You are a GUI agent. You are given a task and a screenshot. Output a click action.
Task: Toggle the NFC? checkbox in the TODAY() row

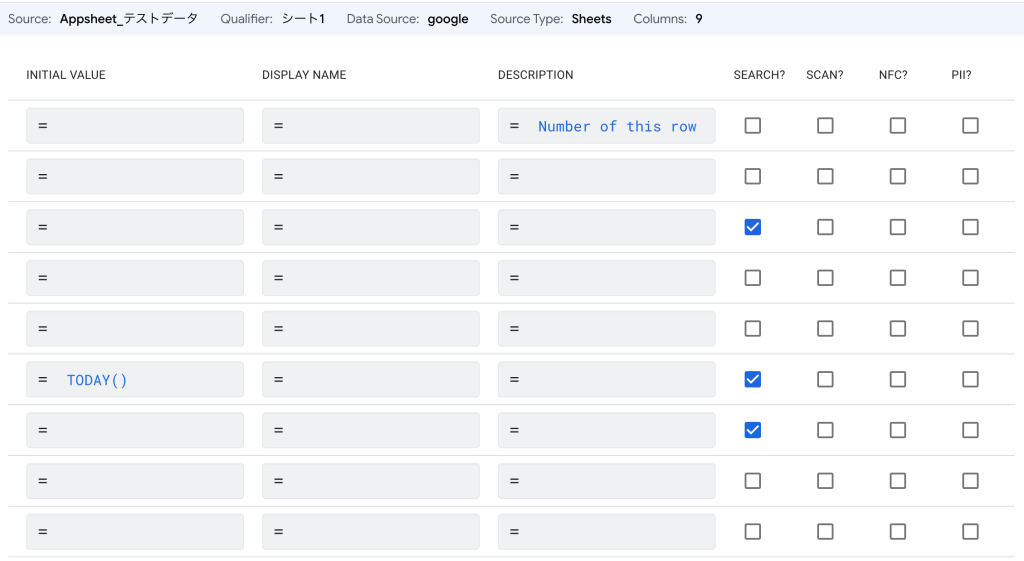point(898,379)
